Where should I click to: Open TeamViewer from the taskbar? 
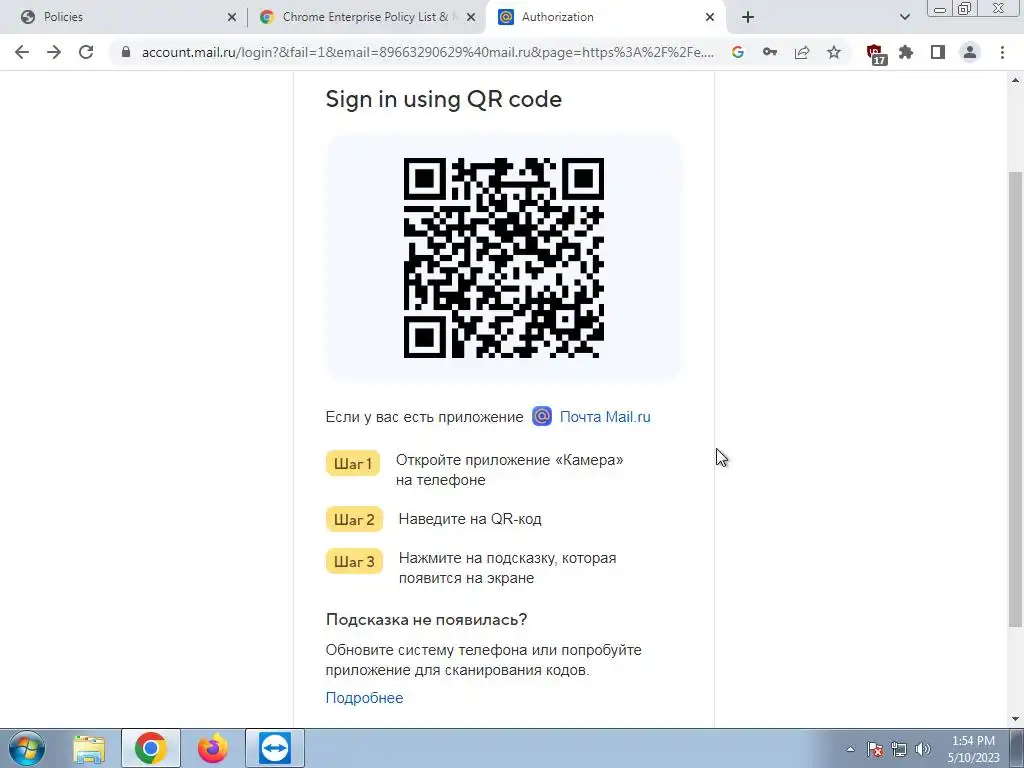275,748
